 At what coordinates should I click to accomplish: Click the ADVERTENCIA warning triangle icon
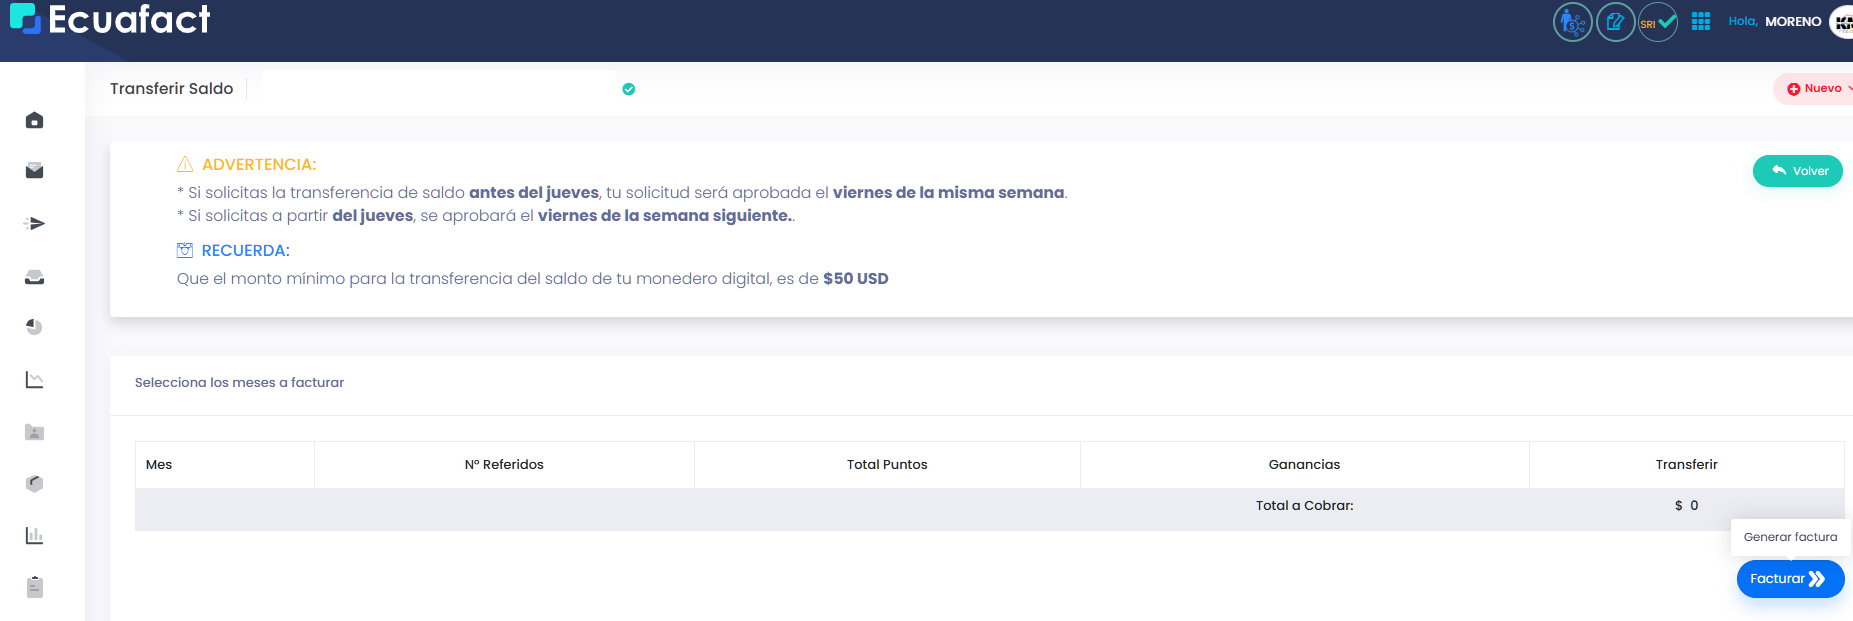pos(185,164)
